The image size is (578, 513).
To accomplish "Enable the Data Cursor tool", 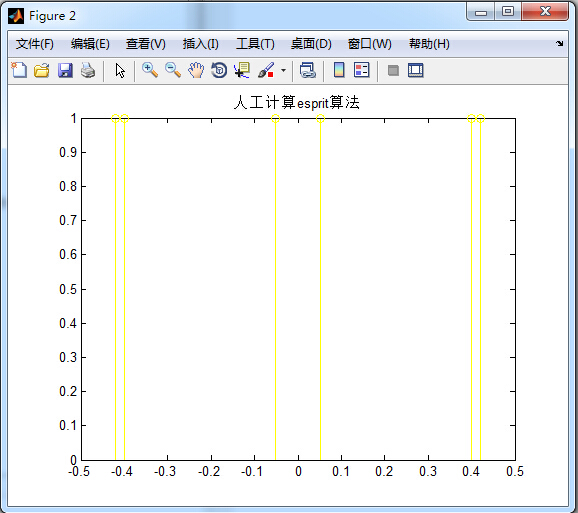I will pos(242,70).
